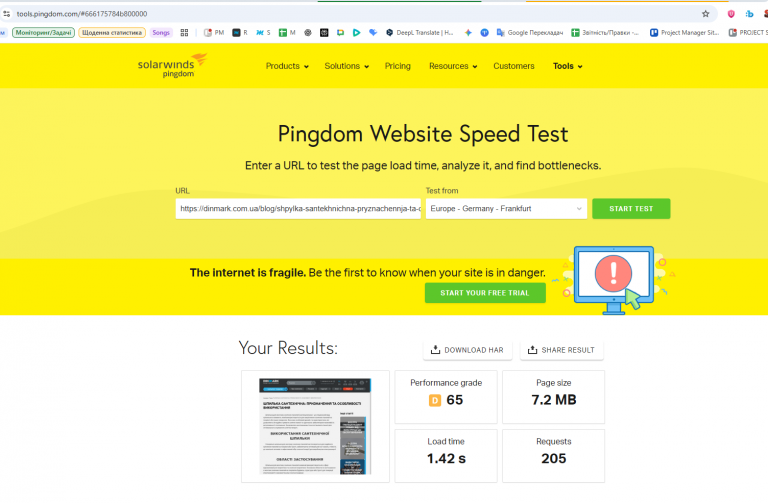The height and width of the screenshot is (503, 768).
Task: Open the blue round T bookmark icon
Action: (x=484, y=32)
